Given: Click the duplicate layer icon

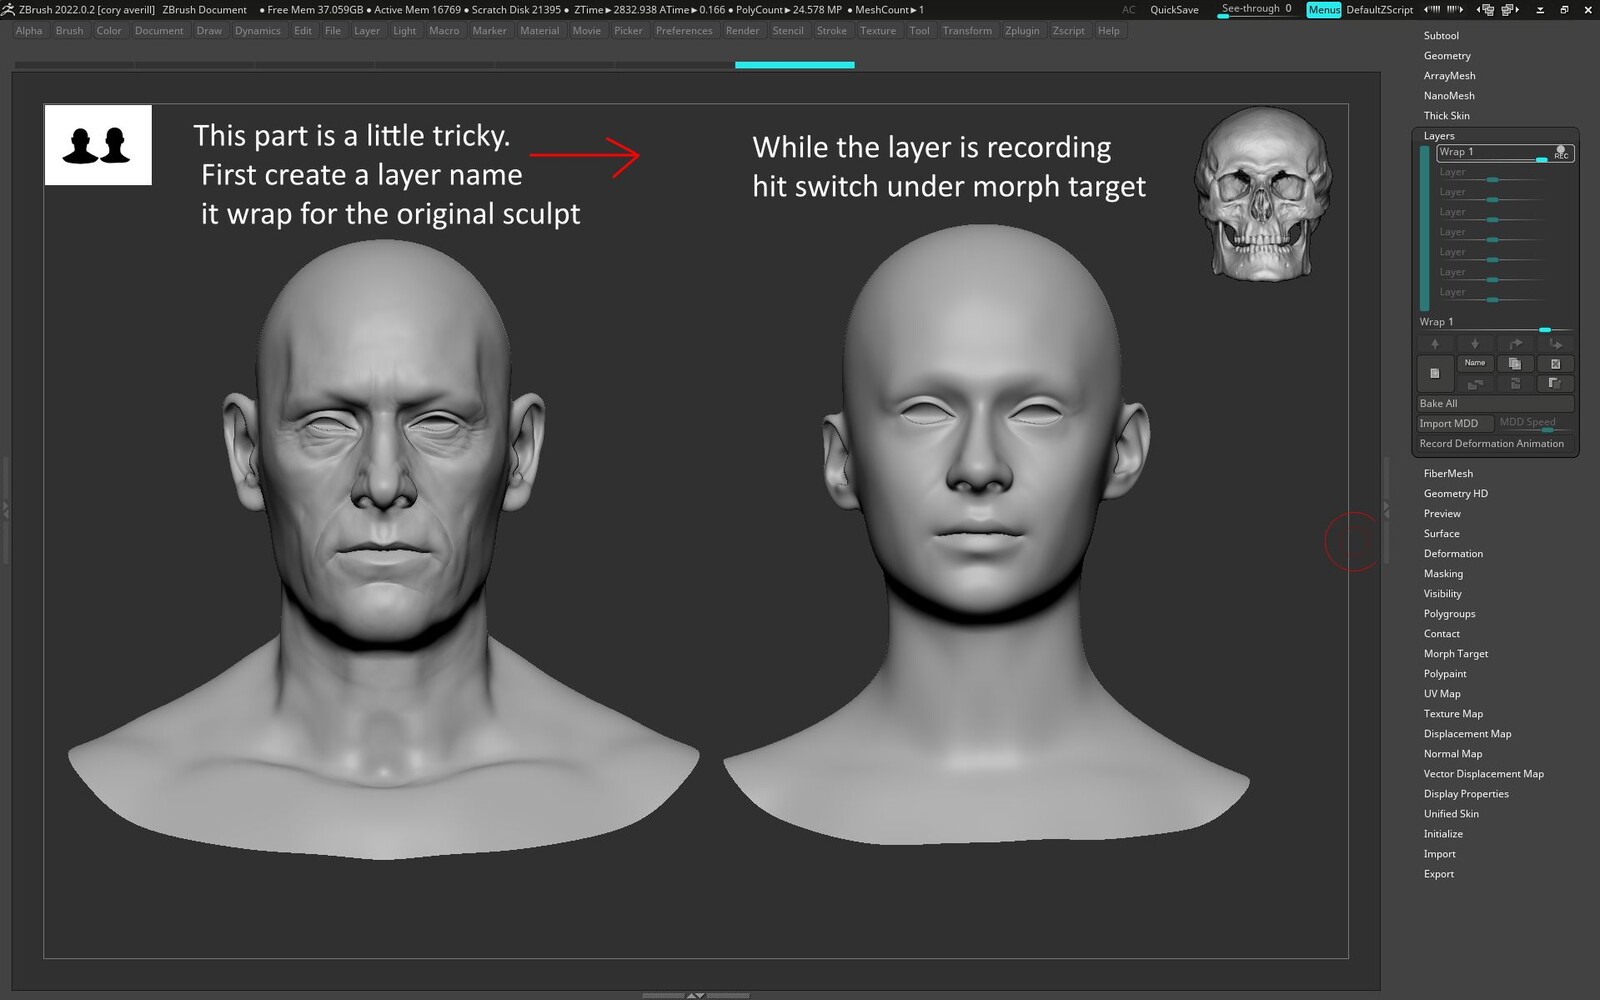Looking at the screenshot, I should 1514,363.
